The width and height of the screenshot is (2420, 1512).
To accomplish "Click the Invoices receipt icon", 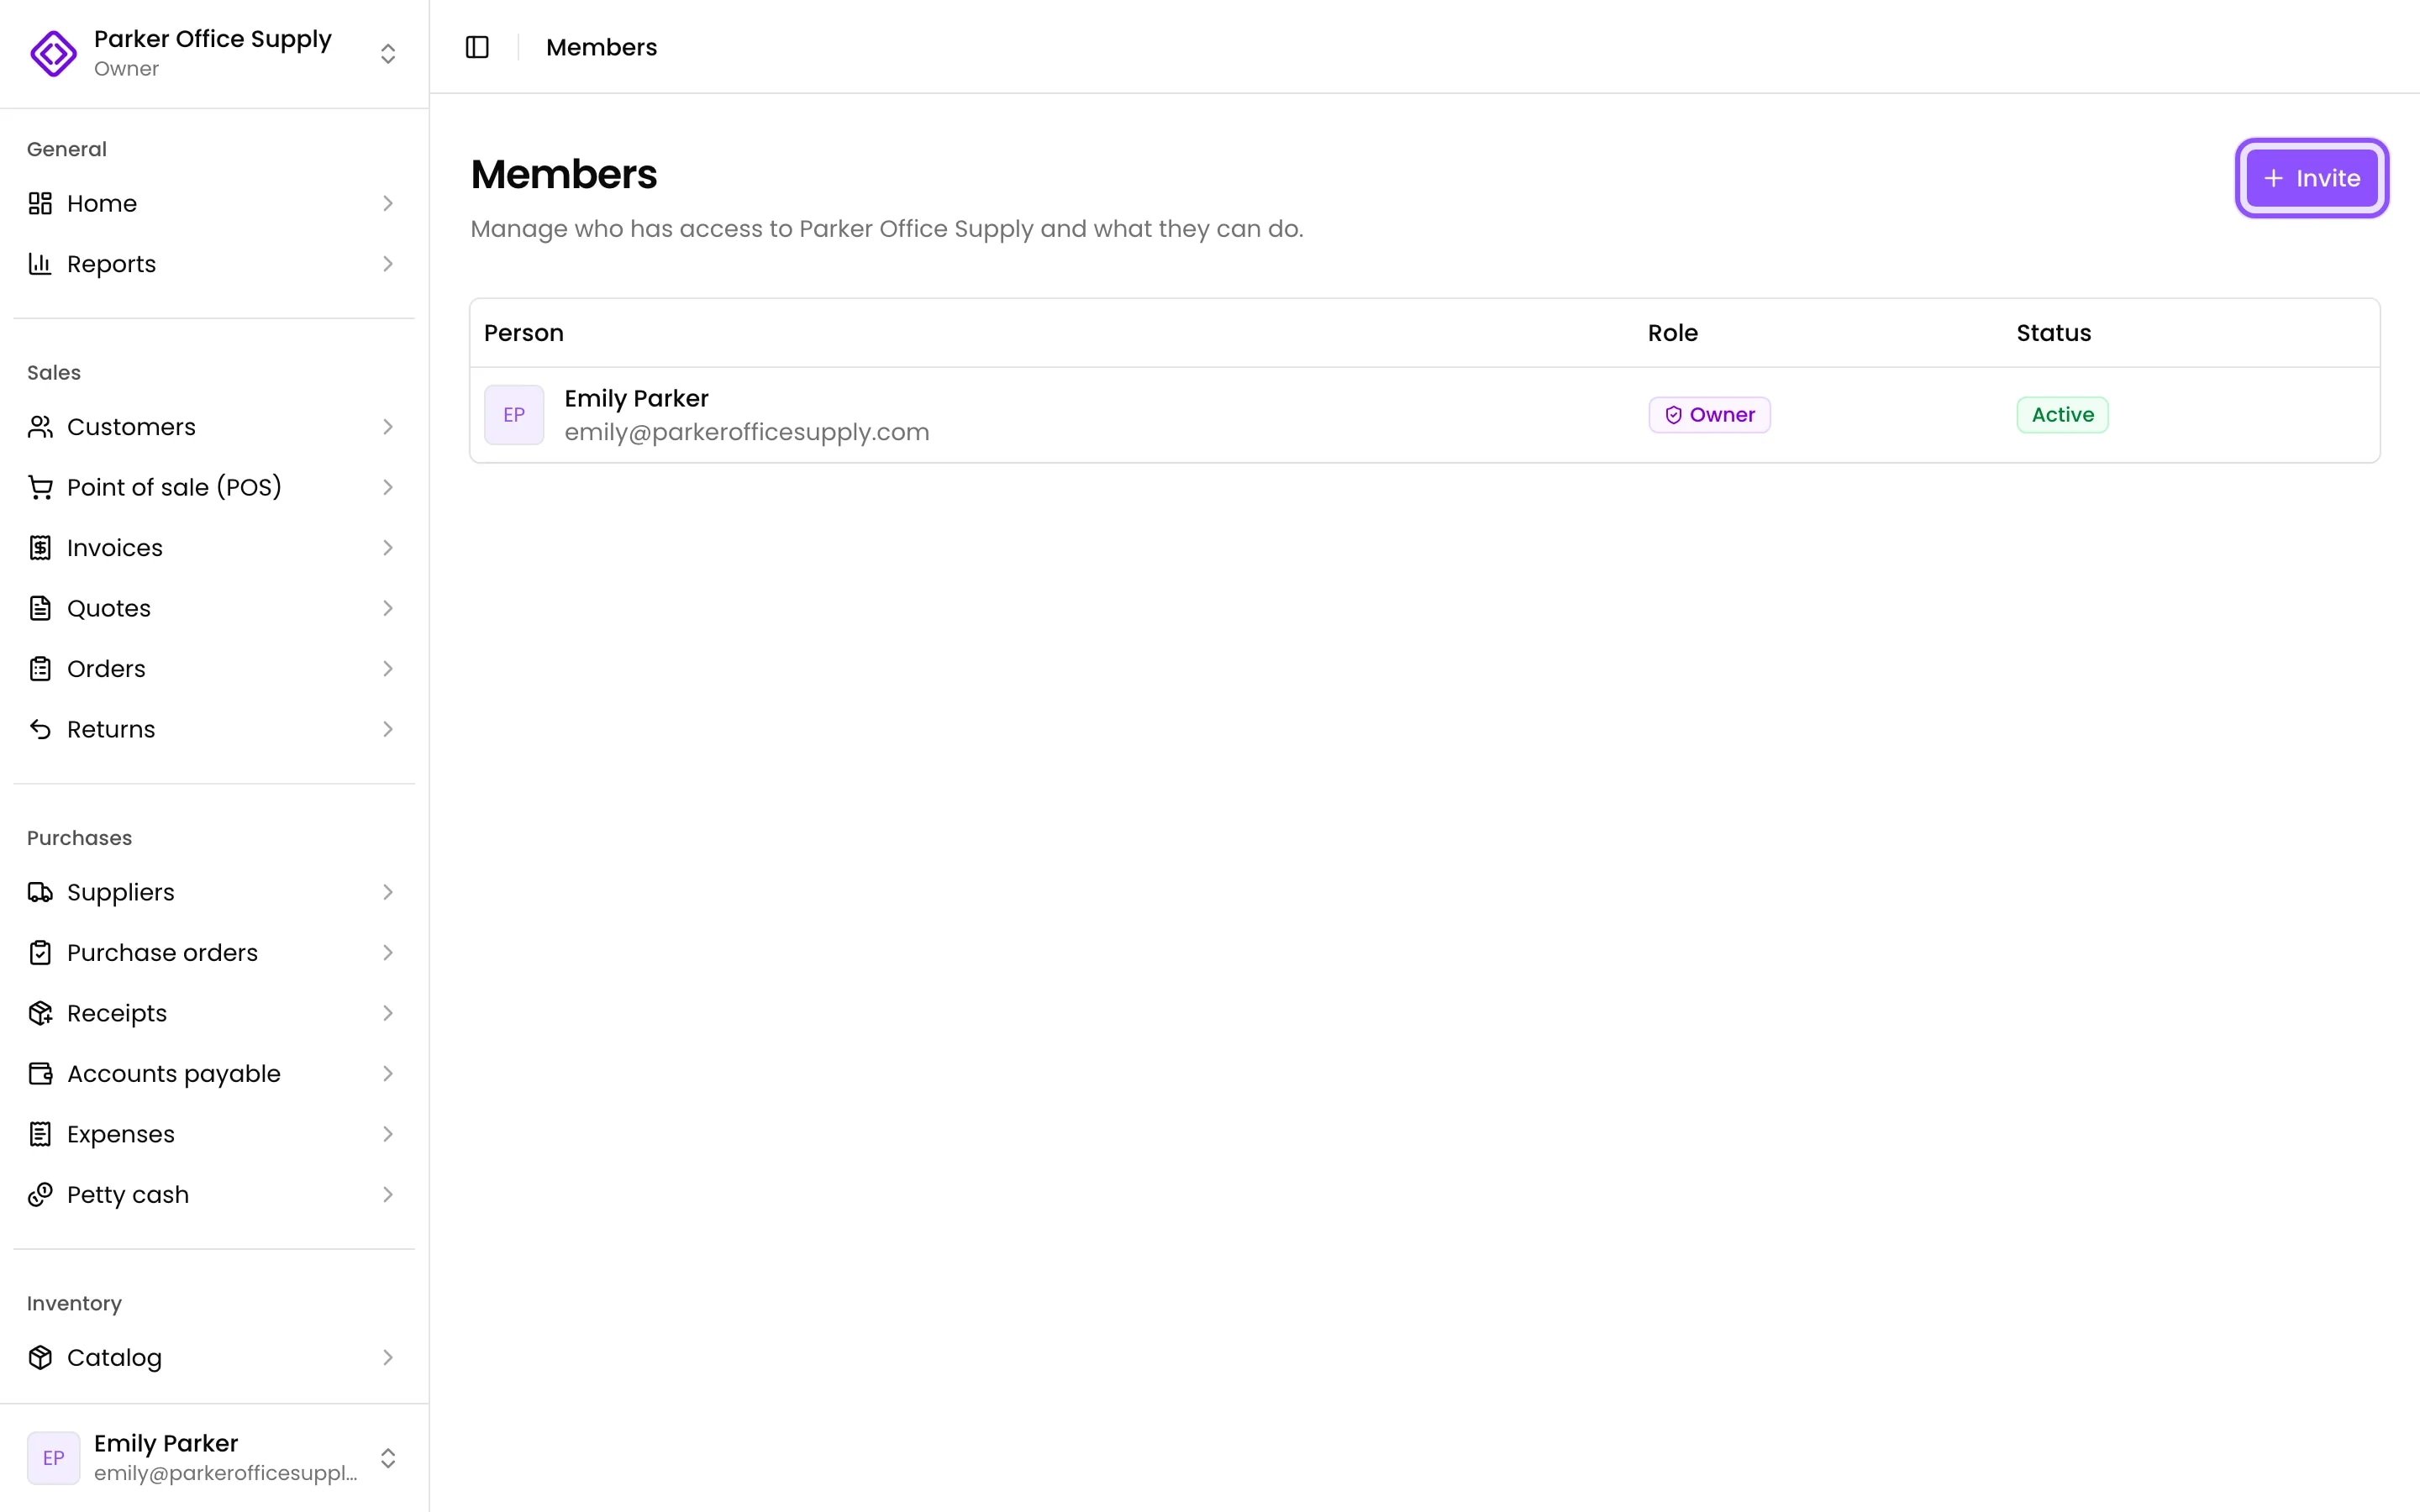I will (x=40, y=548).
